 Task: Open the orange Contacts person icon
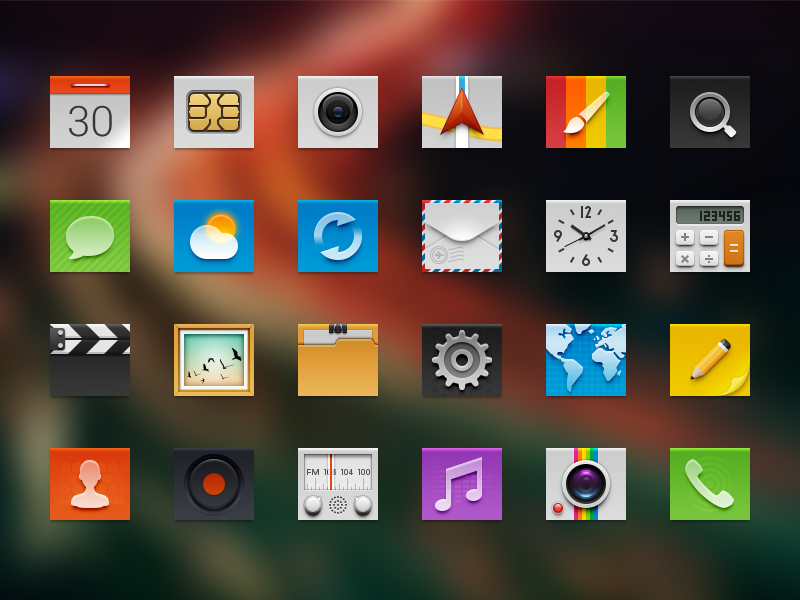[90, 484]
